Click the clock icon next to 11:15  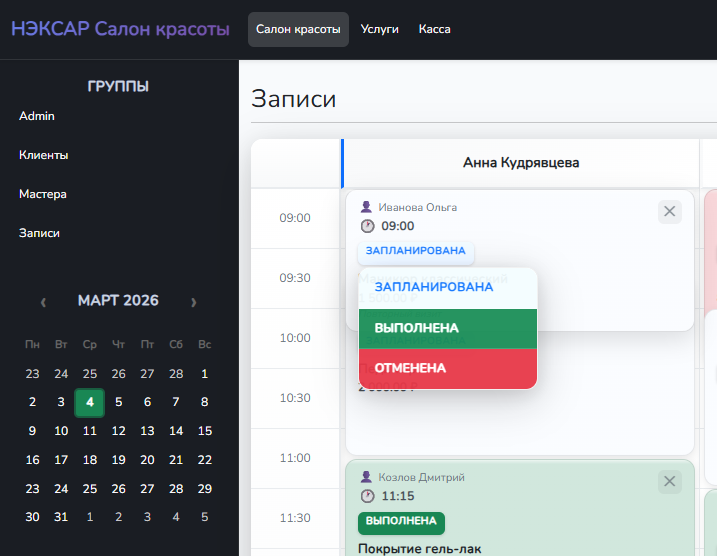[367, 496]
